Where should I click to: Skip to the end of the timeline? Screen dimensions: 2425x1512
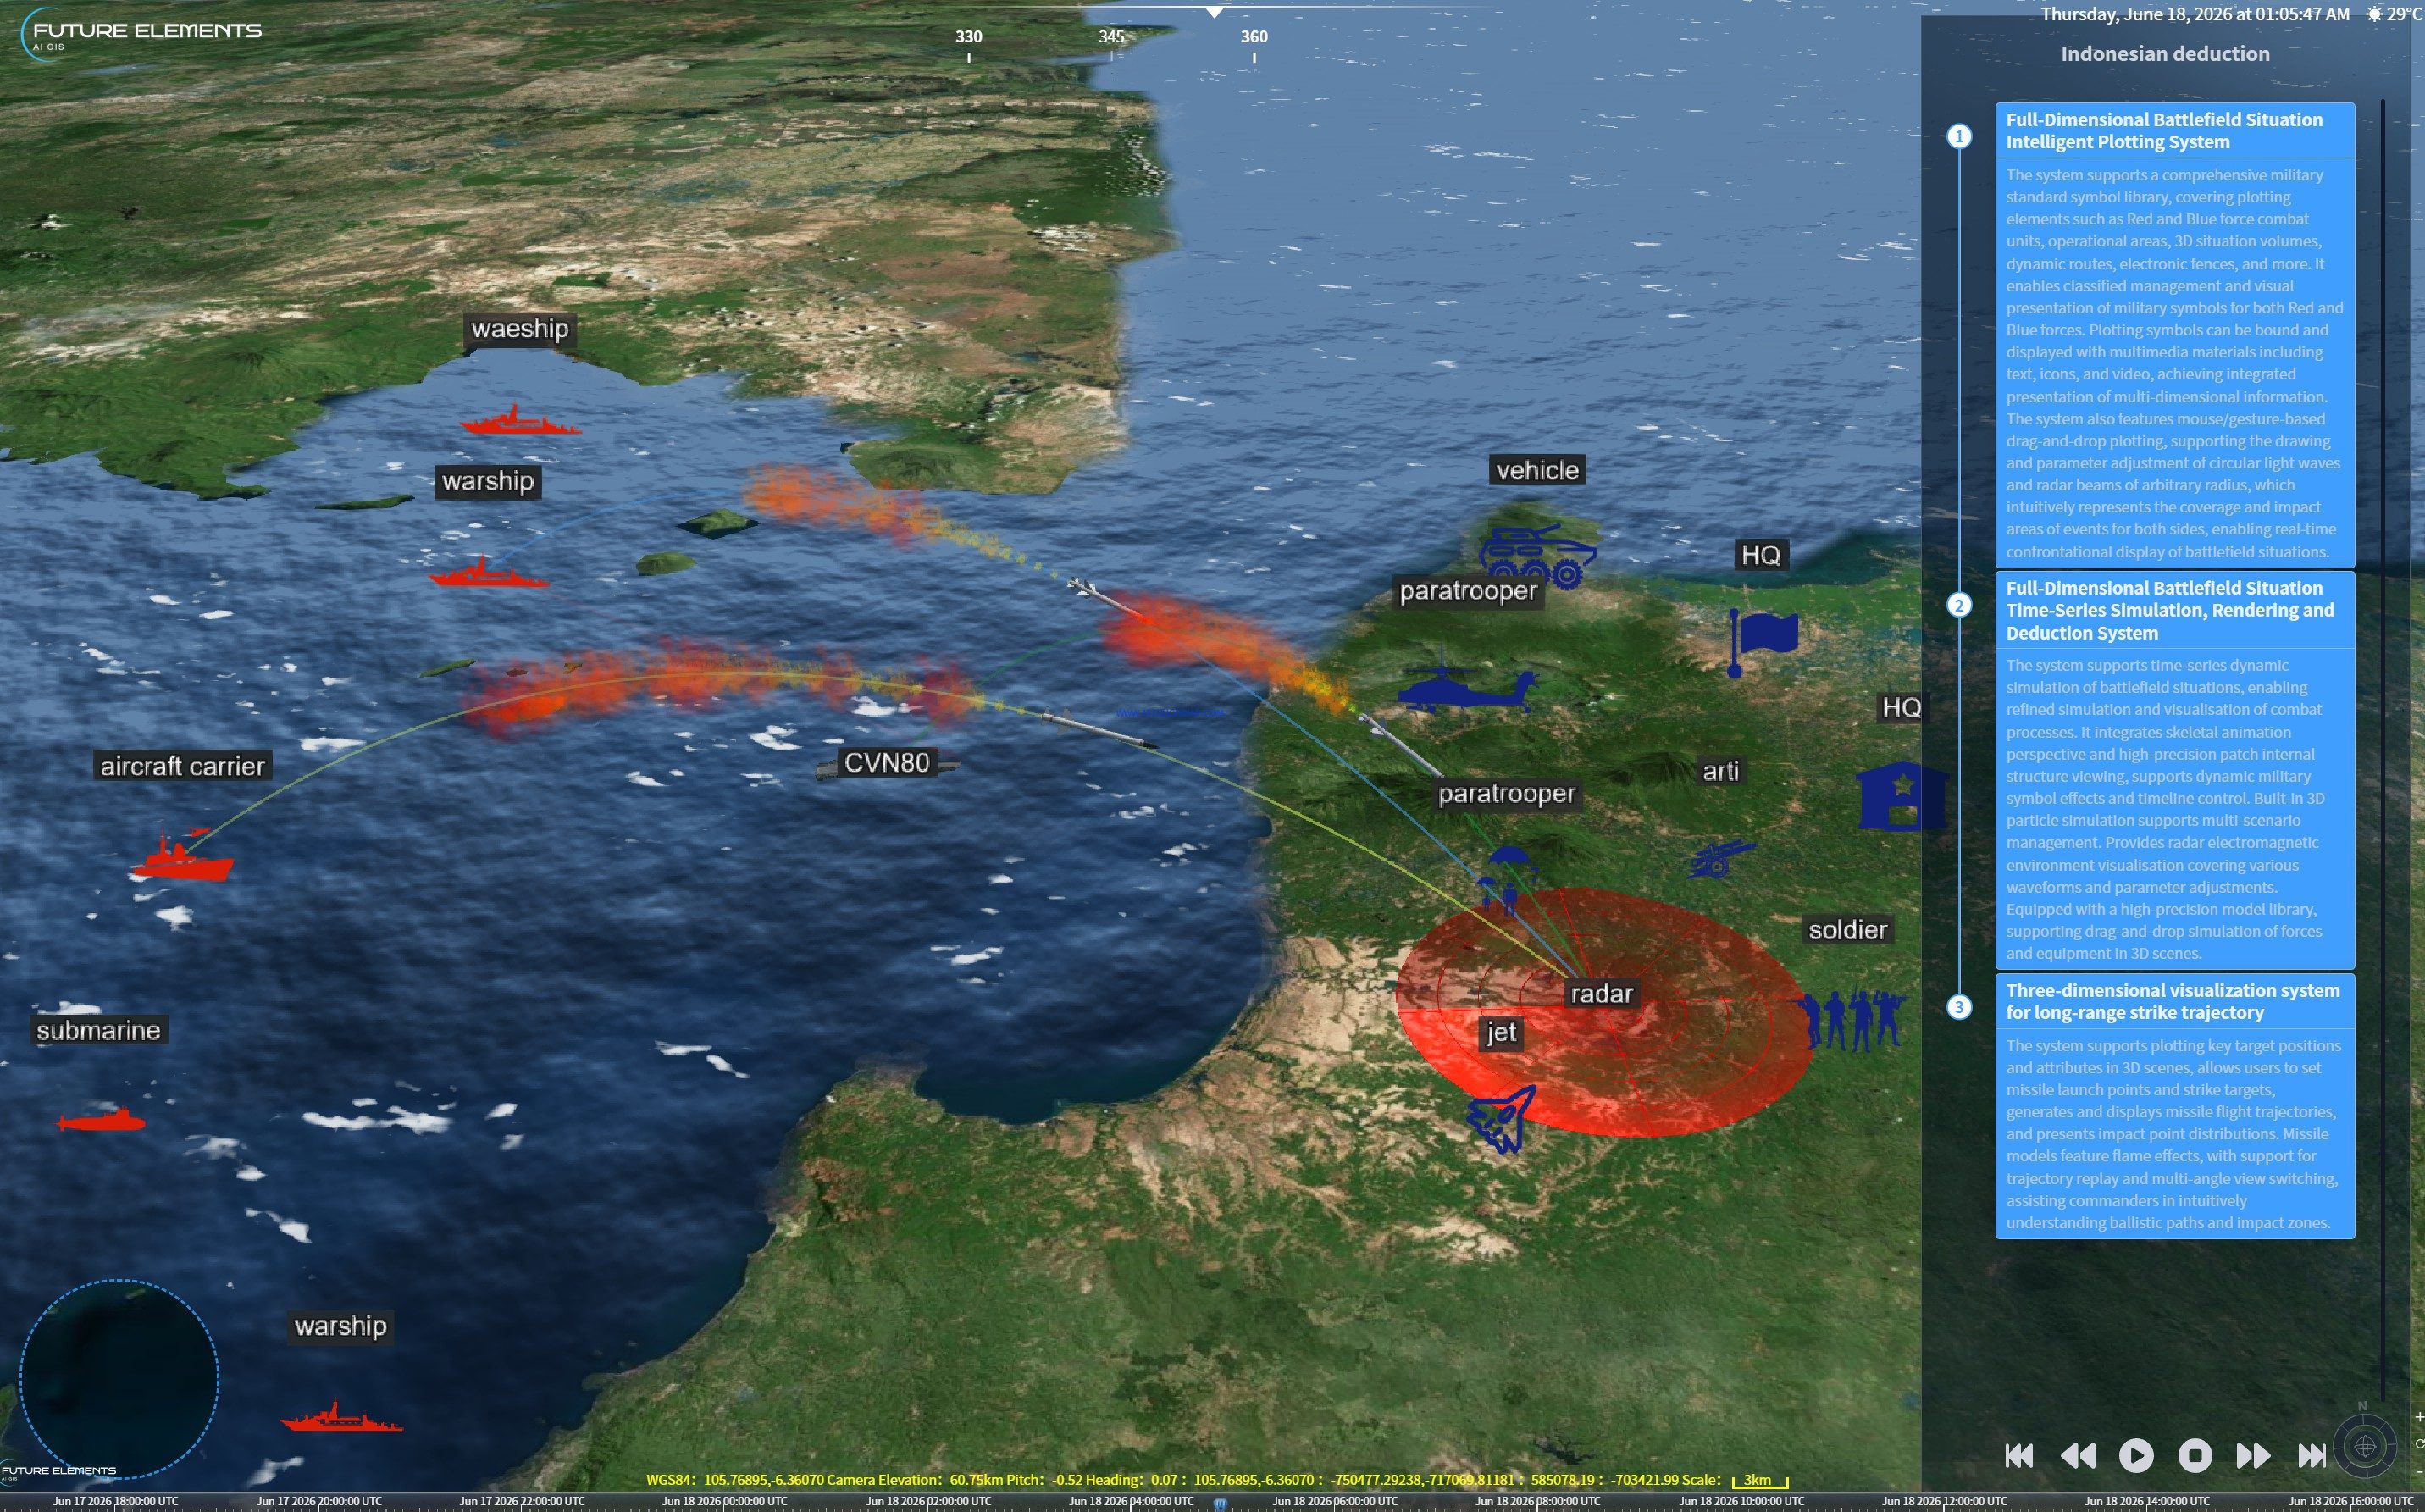[2311, 1455]
